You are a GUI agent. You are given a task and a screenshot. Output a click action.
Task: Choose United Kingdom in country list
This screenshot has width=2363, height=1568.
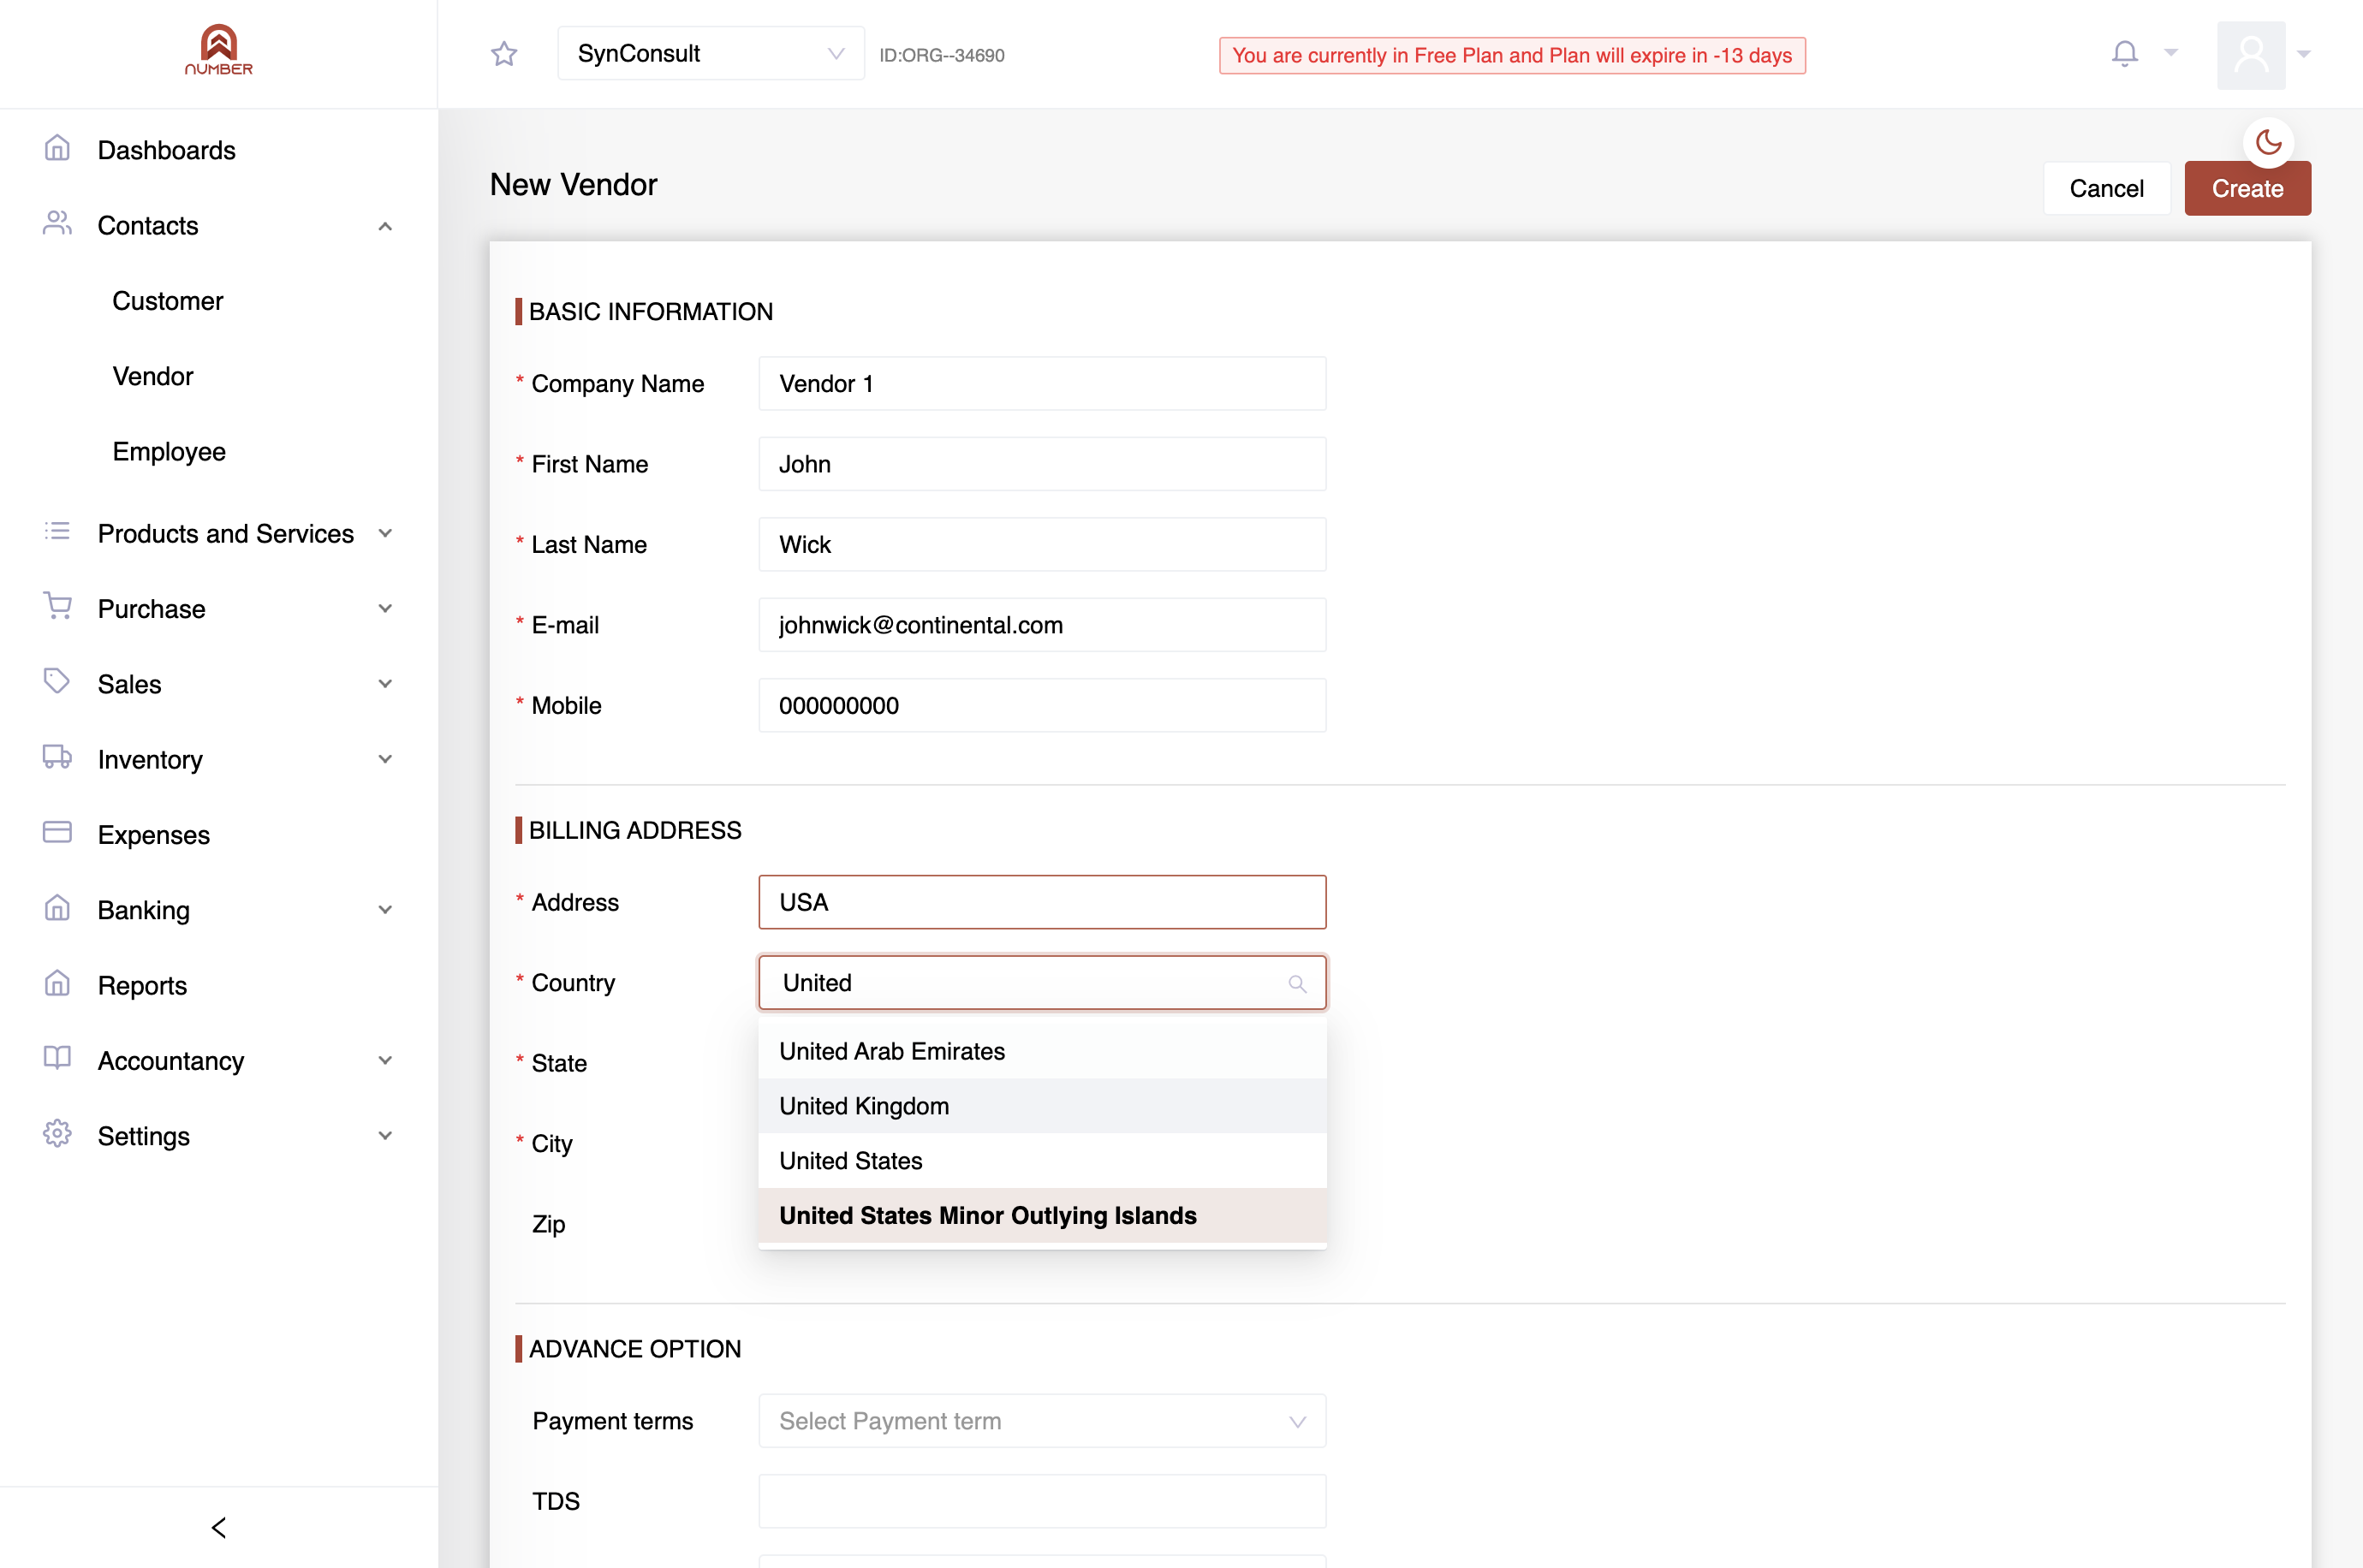[1042, 1106]
